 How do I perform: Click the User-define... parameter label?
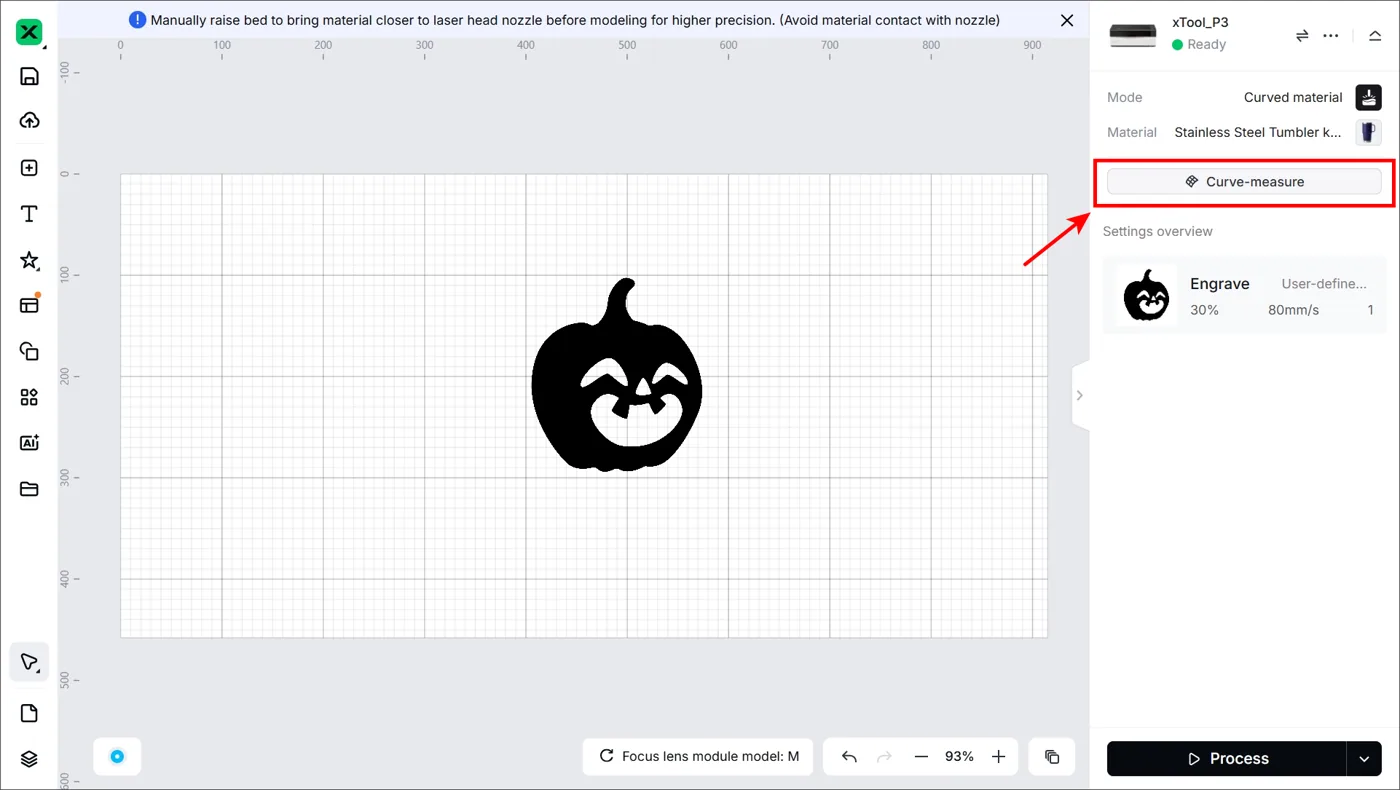point(1324,284)
